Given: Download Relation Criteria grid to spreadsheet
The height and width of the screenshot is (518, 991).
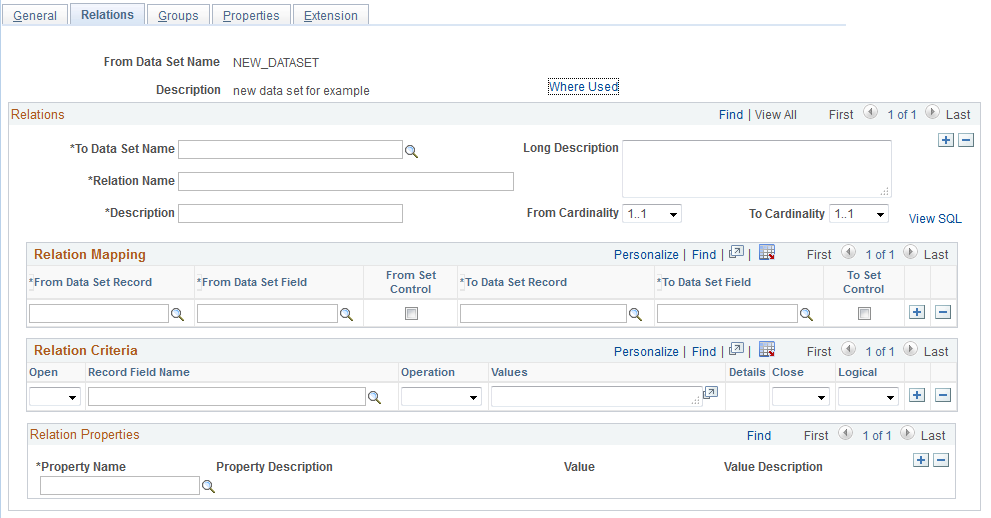Looking at the screenshot, I should [x=767, y=349].
